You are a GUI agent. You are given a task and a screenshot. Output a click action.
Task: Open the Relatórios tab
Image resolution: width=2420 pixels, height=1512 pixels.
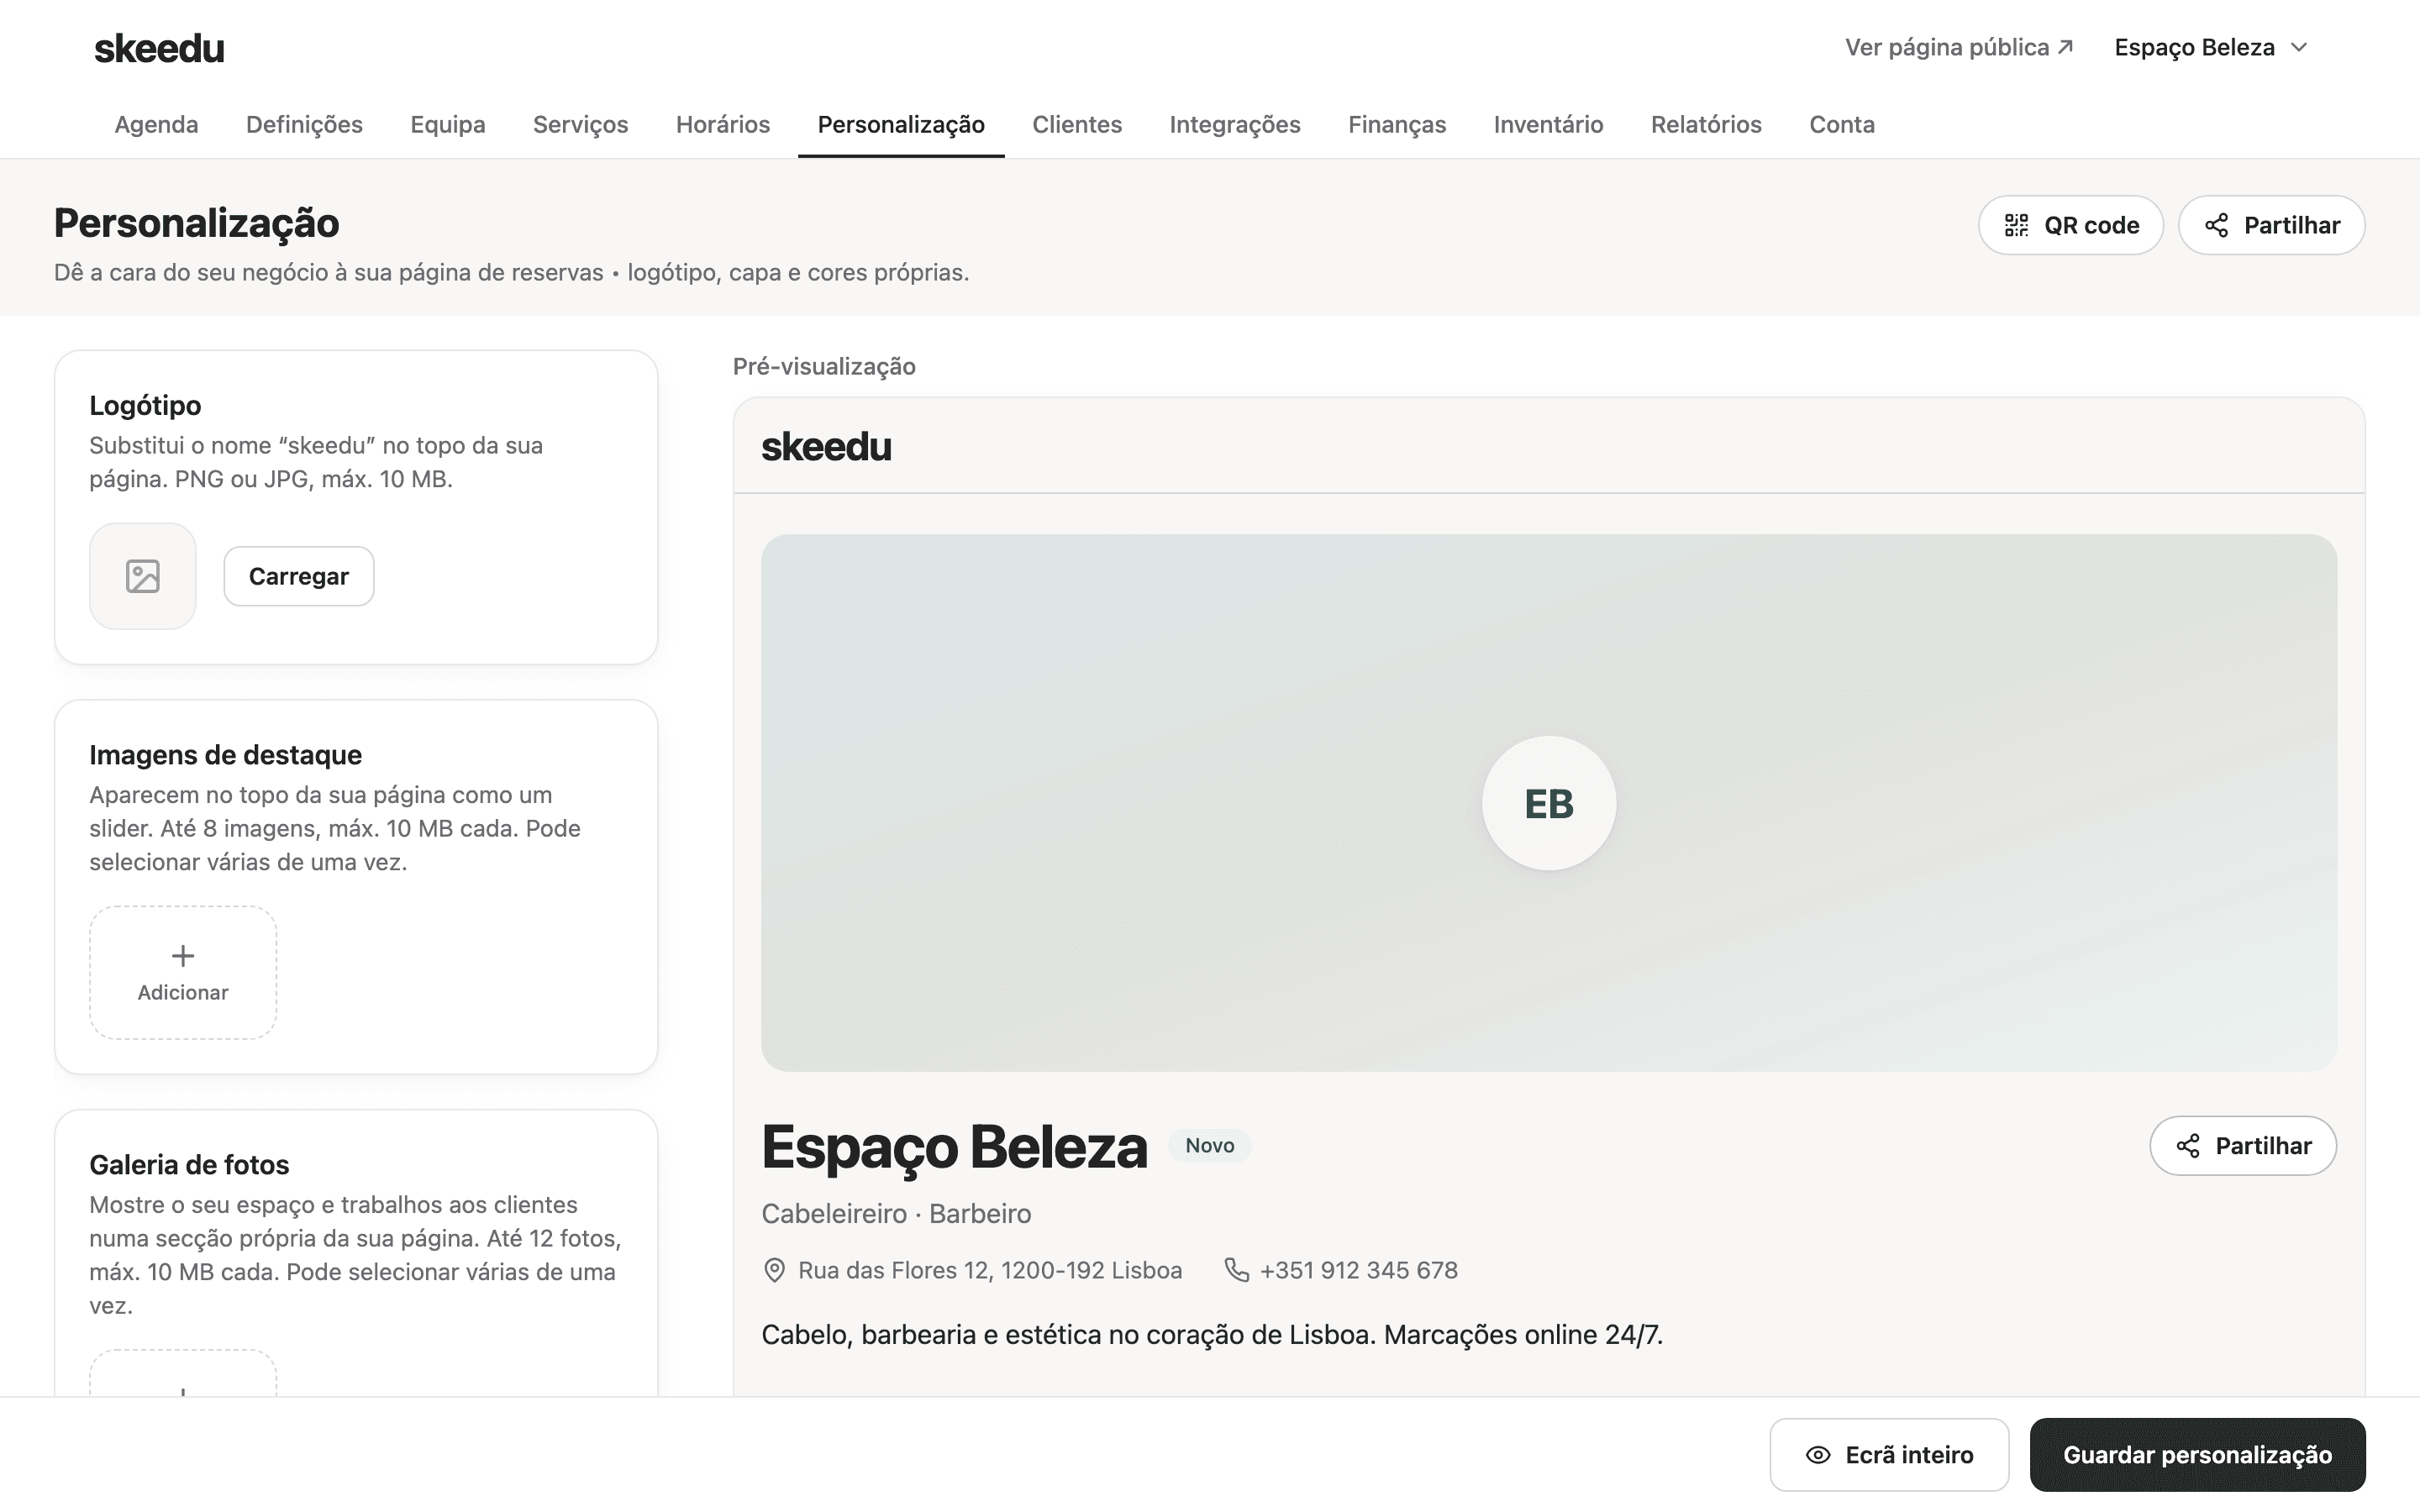(1706, 124)
